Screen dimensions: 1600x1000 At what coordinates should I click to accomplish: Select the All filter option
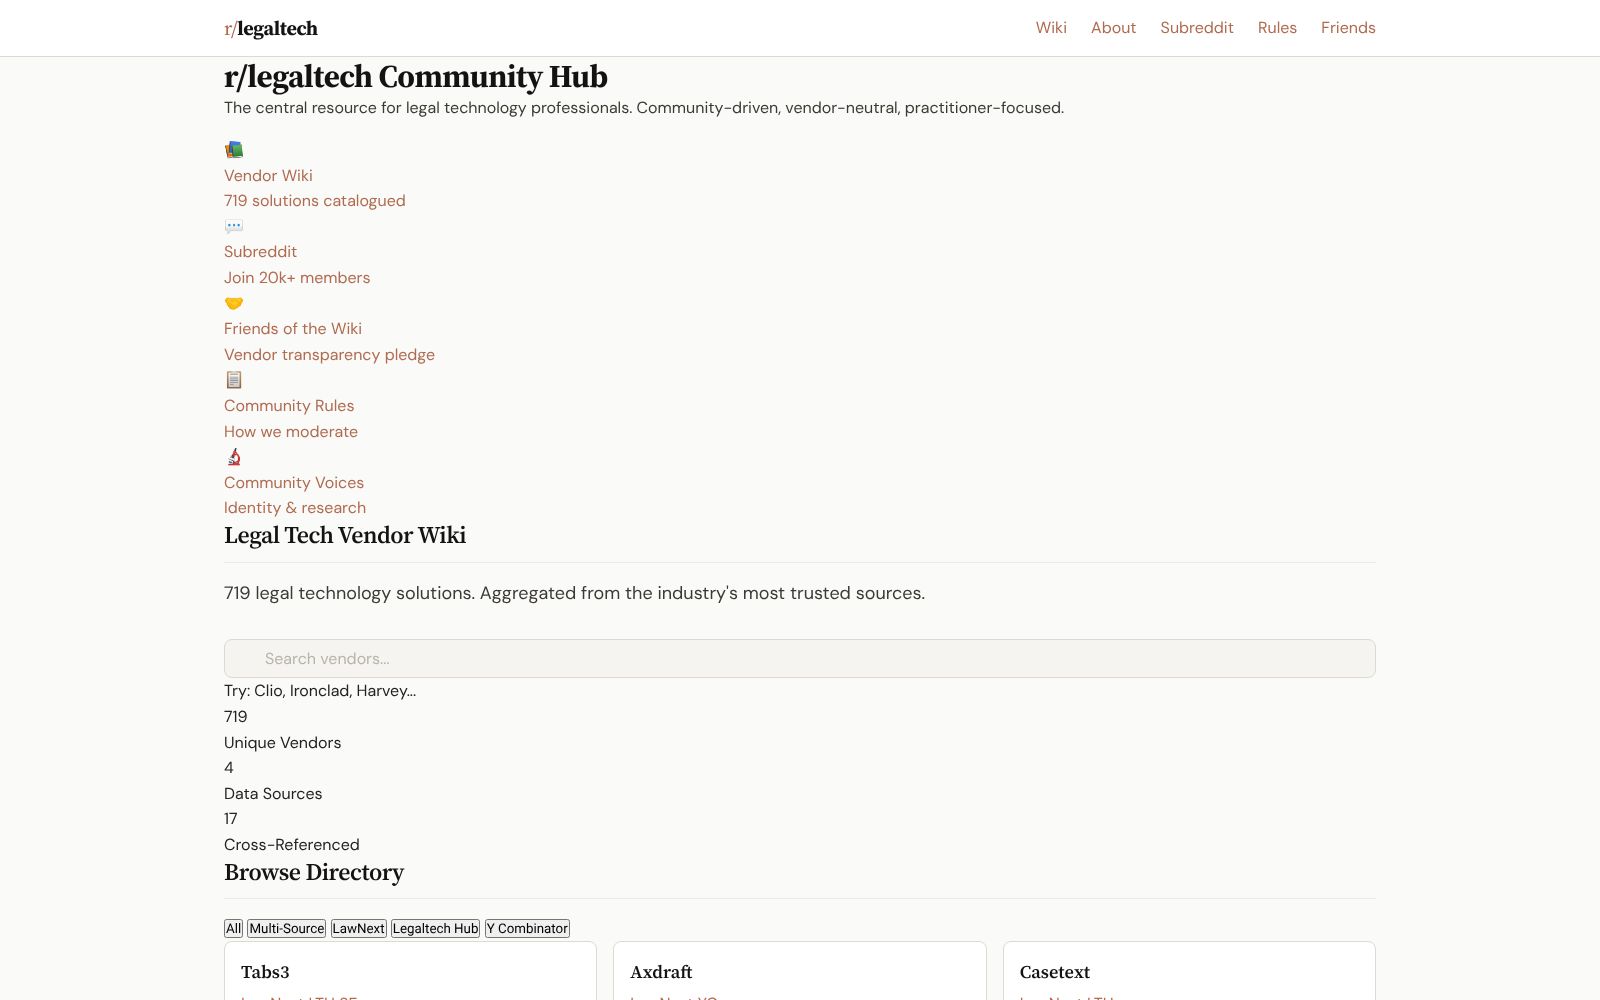click(x=233, y=928)
